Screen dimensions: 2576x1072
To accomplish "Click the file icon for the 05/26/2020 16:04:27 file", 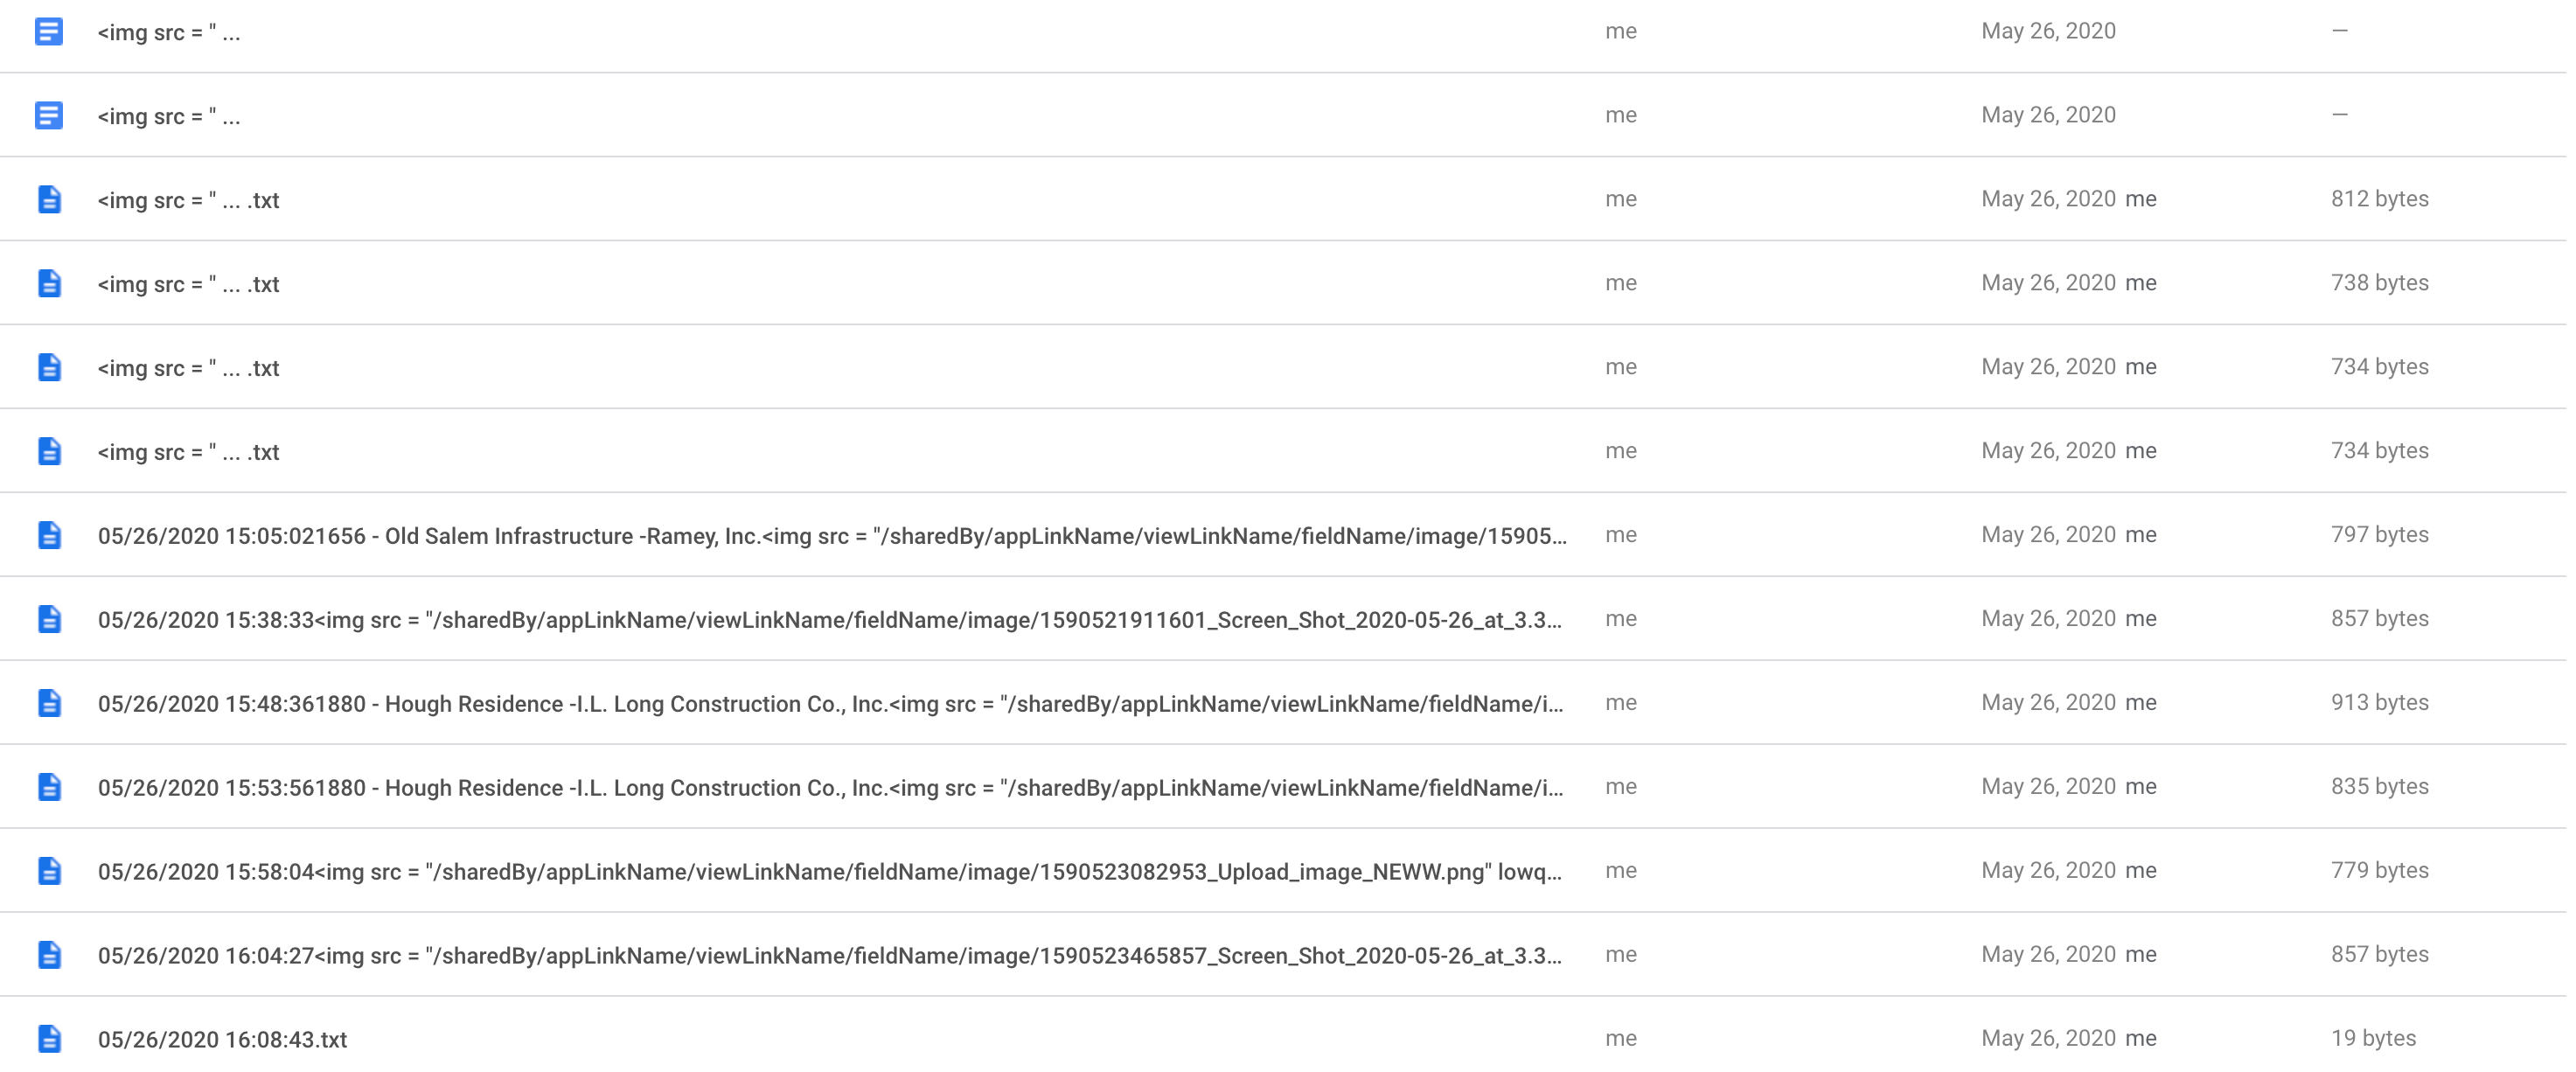I will tap(49, 955).
